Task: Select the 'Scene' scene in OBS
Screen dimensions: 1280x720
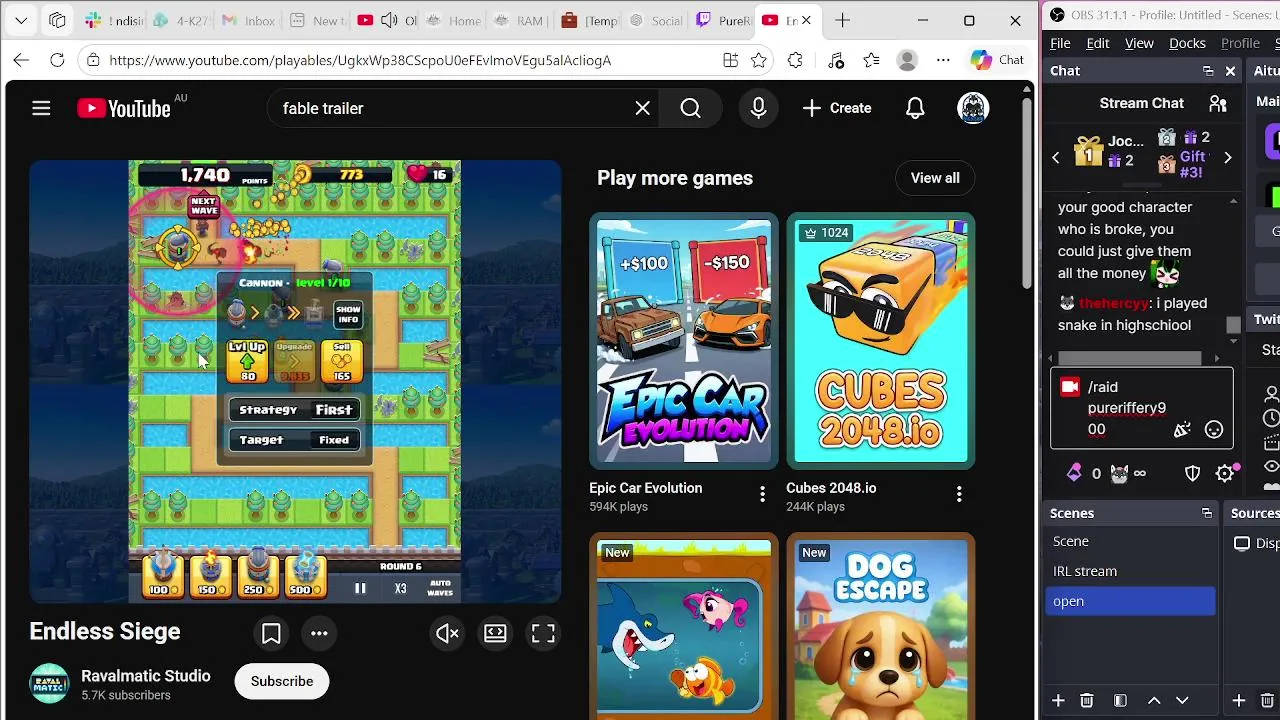Action: click(1131, 541)
